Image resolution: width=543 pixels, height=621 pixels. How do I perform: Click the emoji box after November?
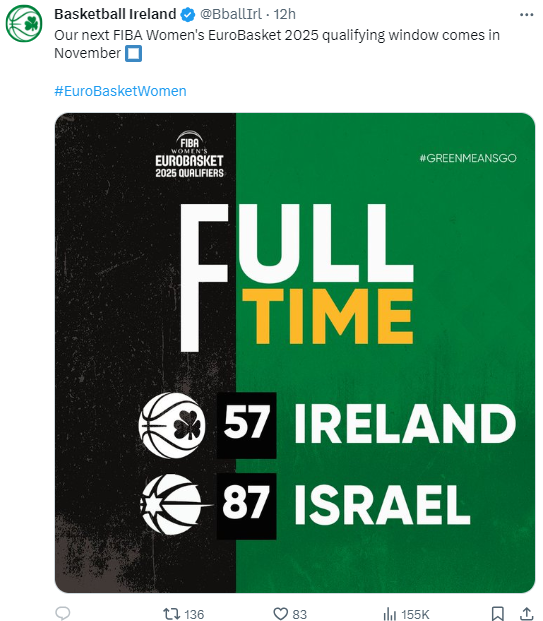[x=133, y=53]
